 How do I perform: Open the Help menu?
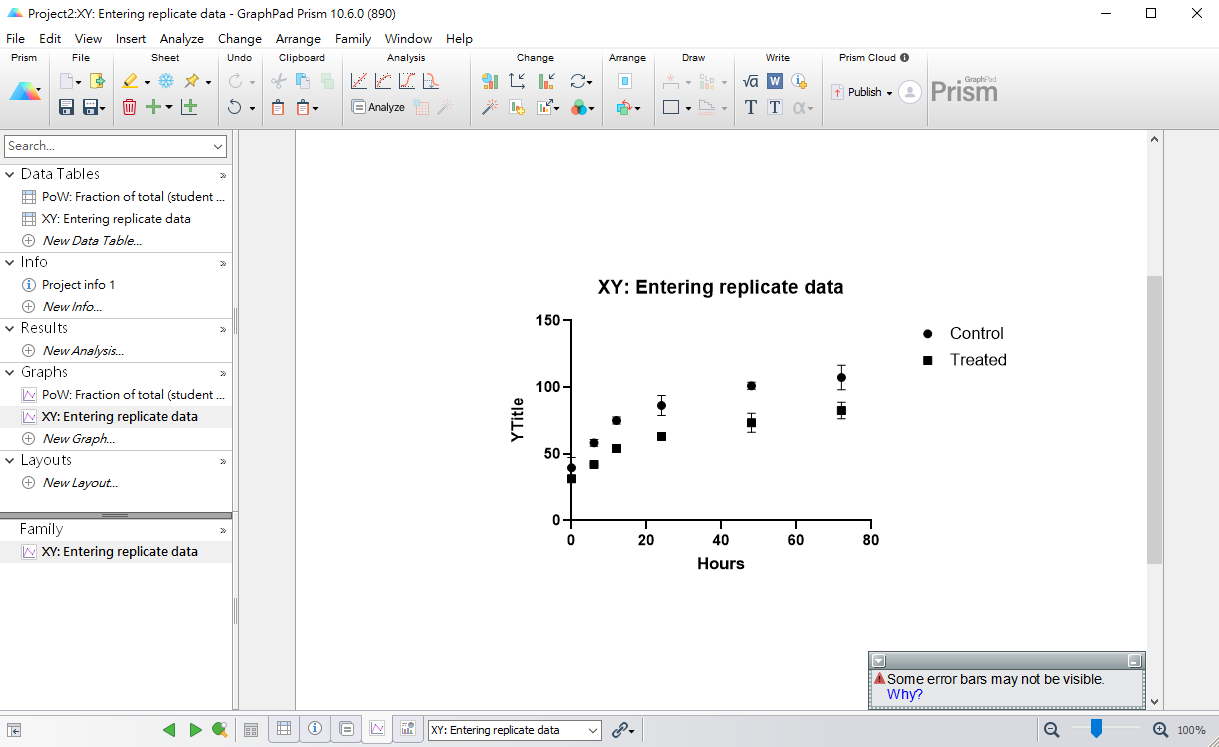pyautogui.click(x=459, y=38)
